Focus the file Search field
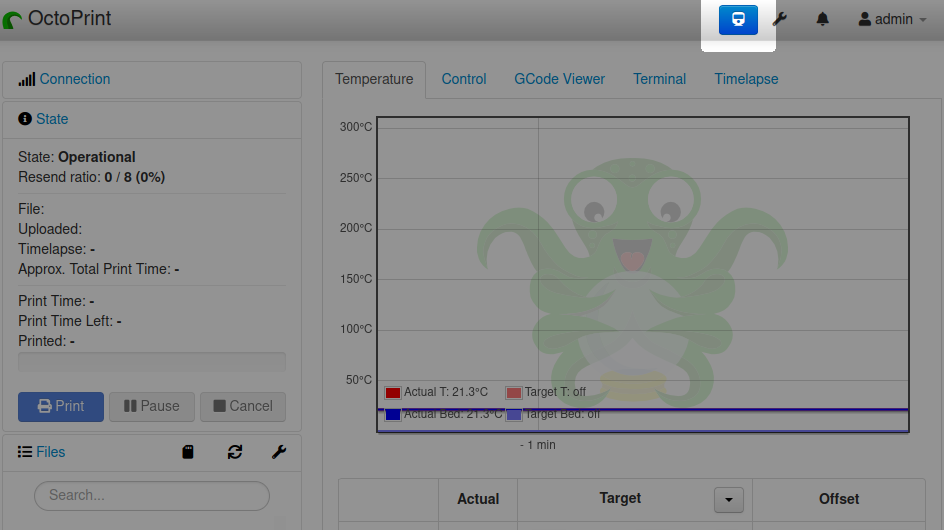The height and width of the screenshot is (530, 944). 152,496
